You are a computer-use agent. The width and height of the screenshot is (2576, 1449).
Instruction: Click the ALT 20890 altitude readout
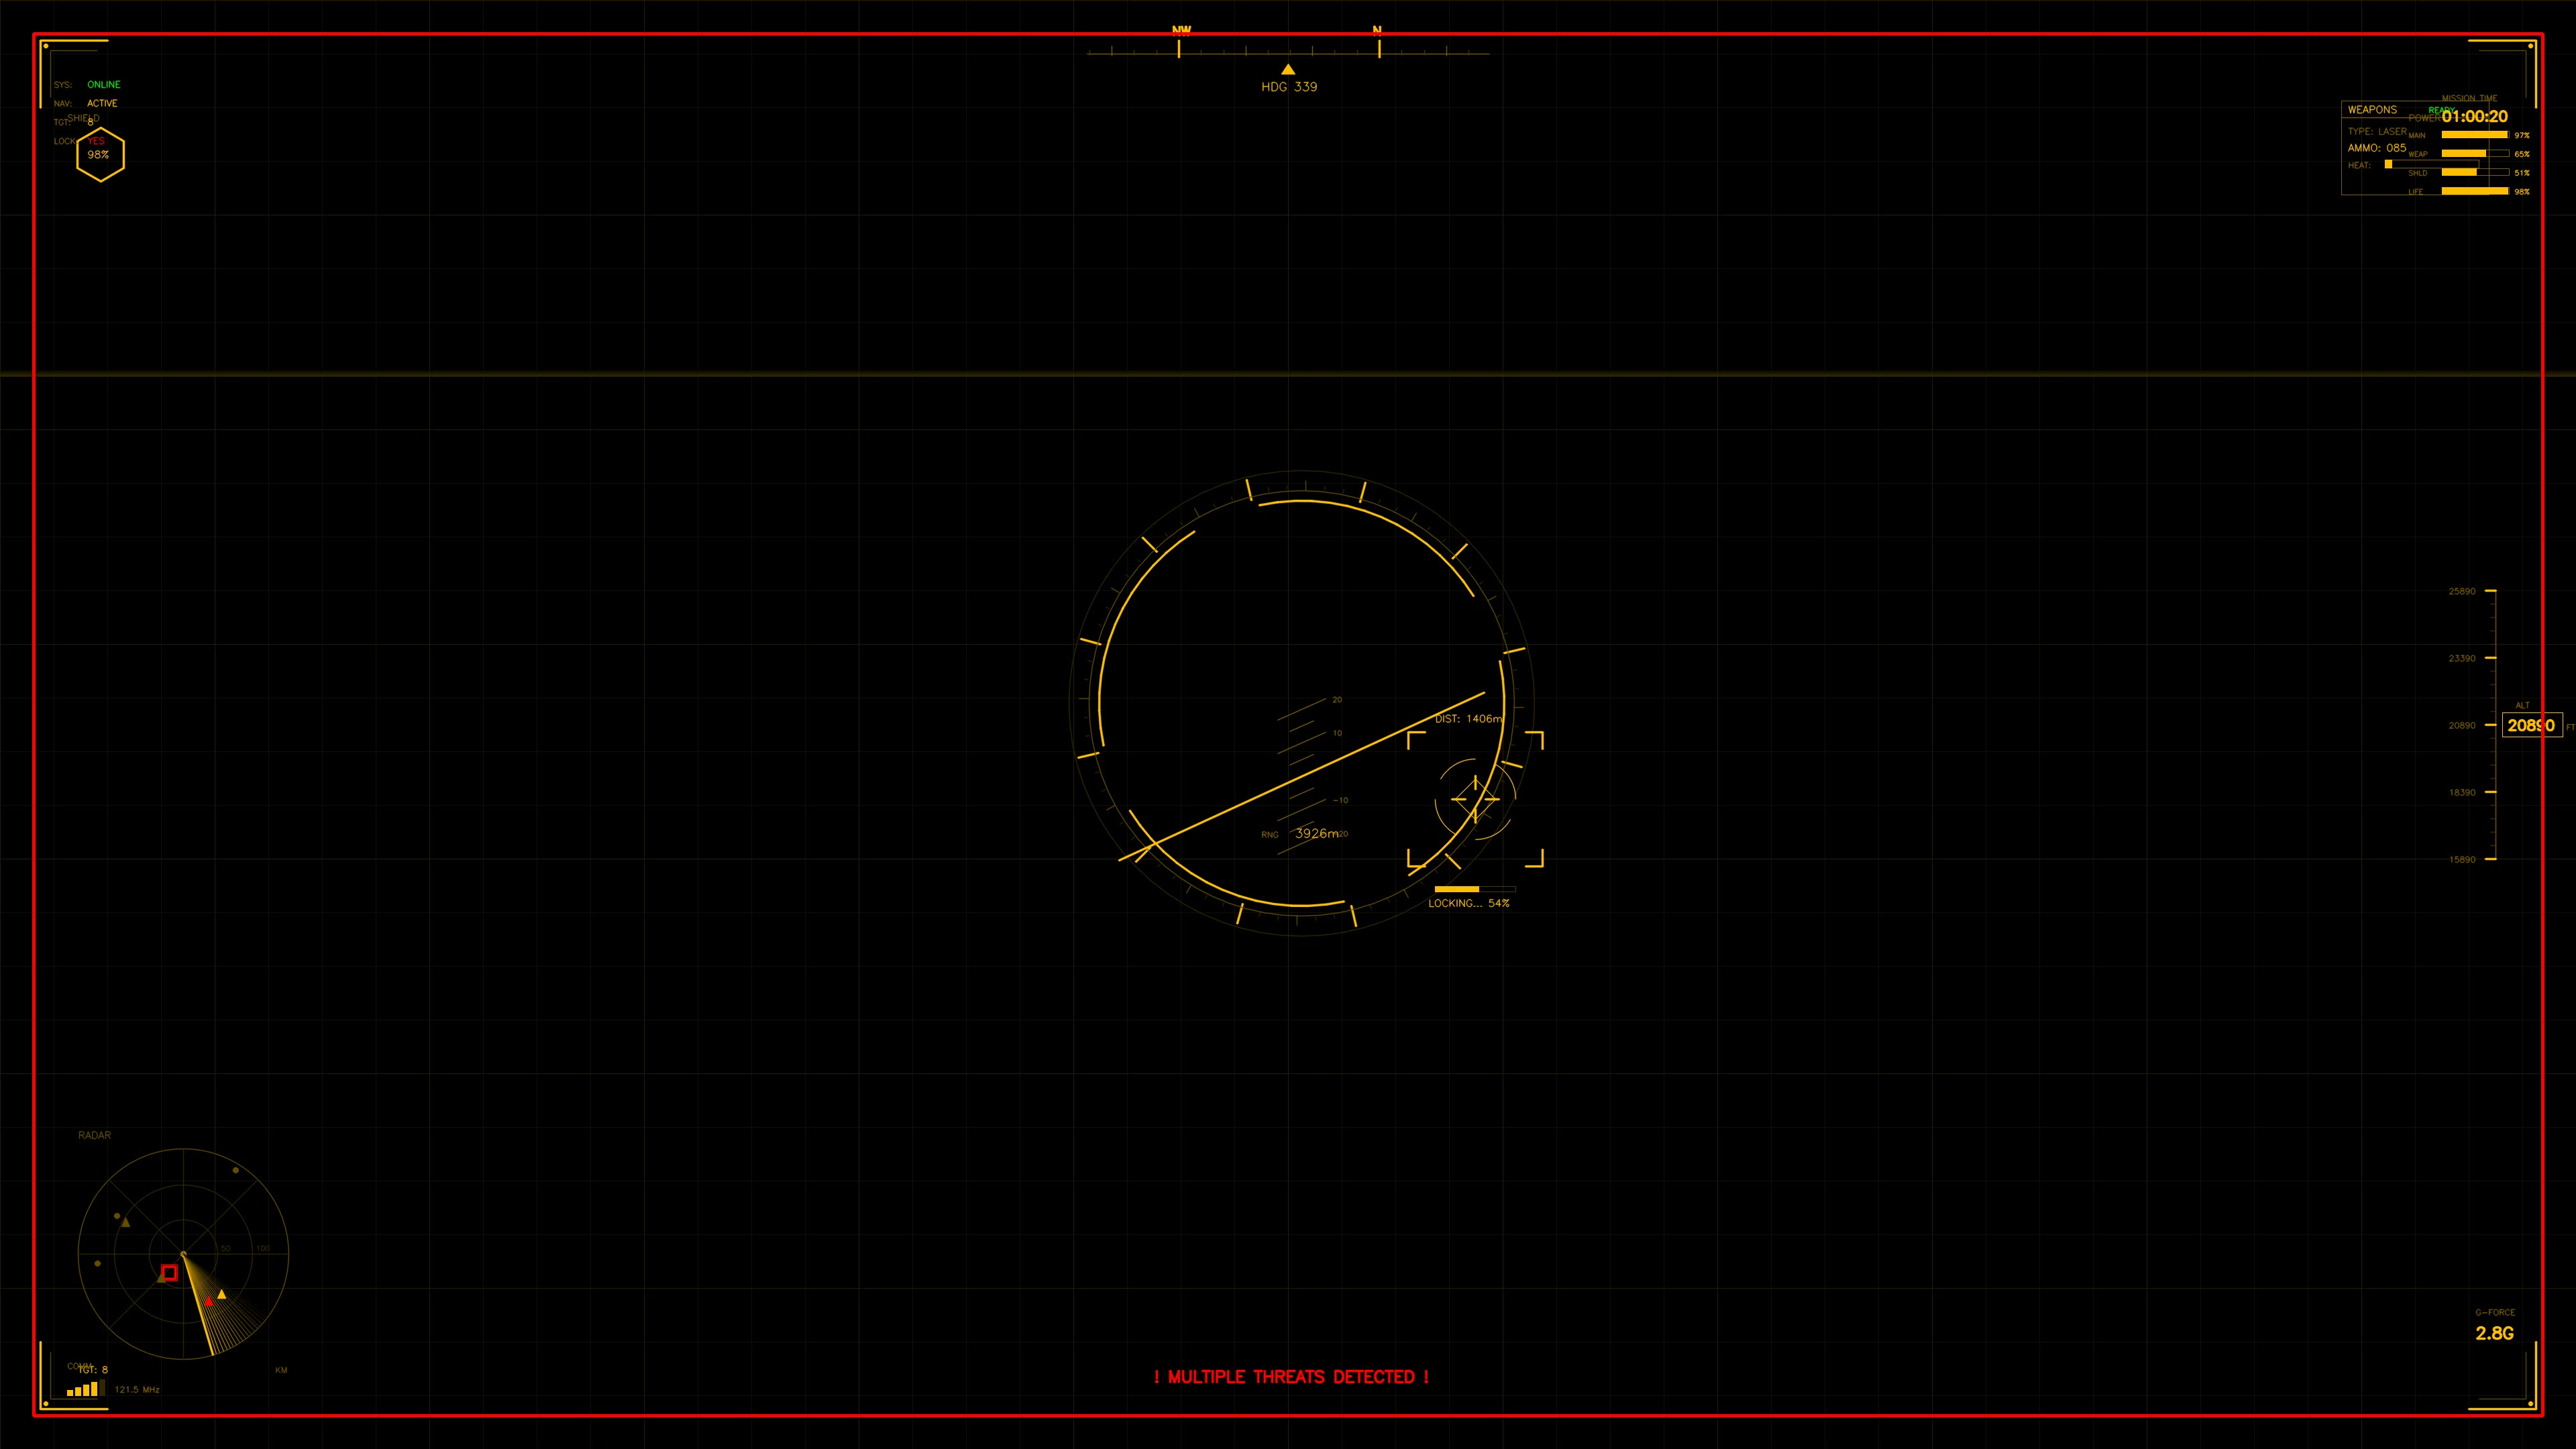click(x=2533, y=725)
